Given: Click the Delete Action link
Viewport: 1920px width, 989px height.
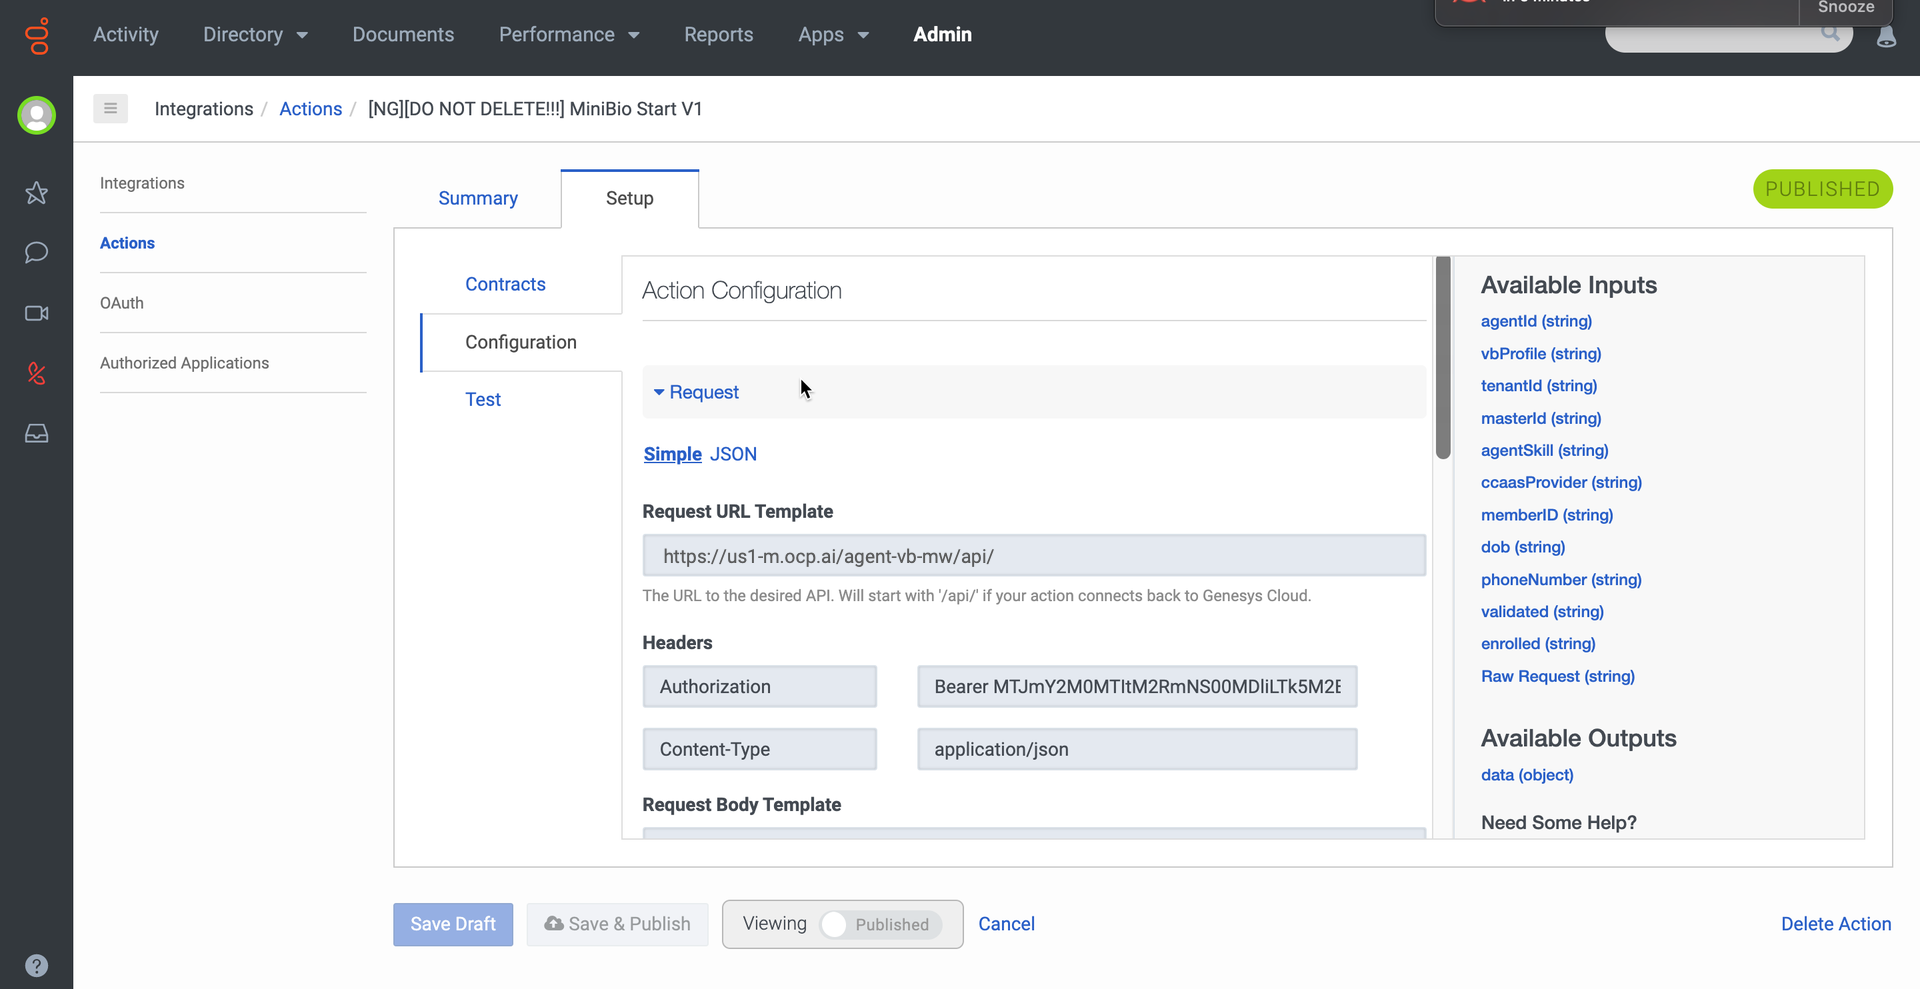Looking at the screenshot, I should pyautogui.click(x=1835, y=924).
